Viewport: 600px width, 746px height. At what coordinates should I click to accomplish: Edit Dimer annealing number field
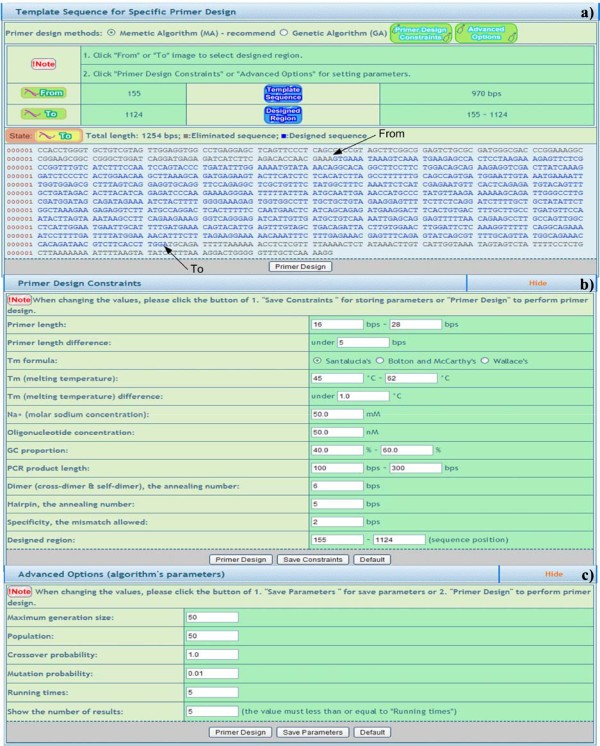pos(337,486)
